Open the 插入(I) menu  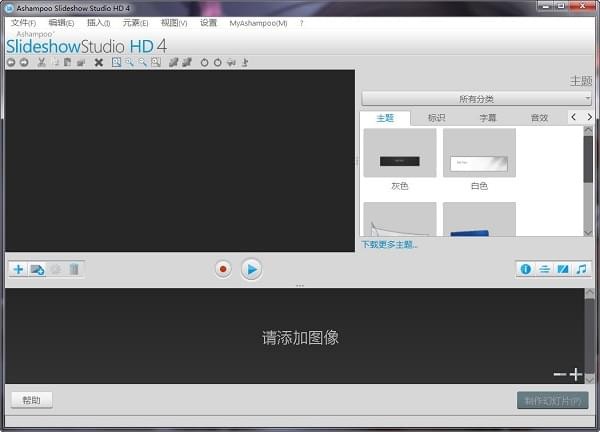99,23
